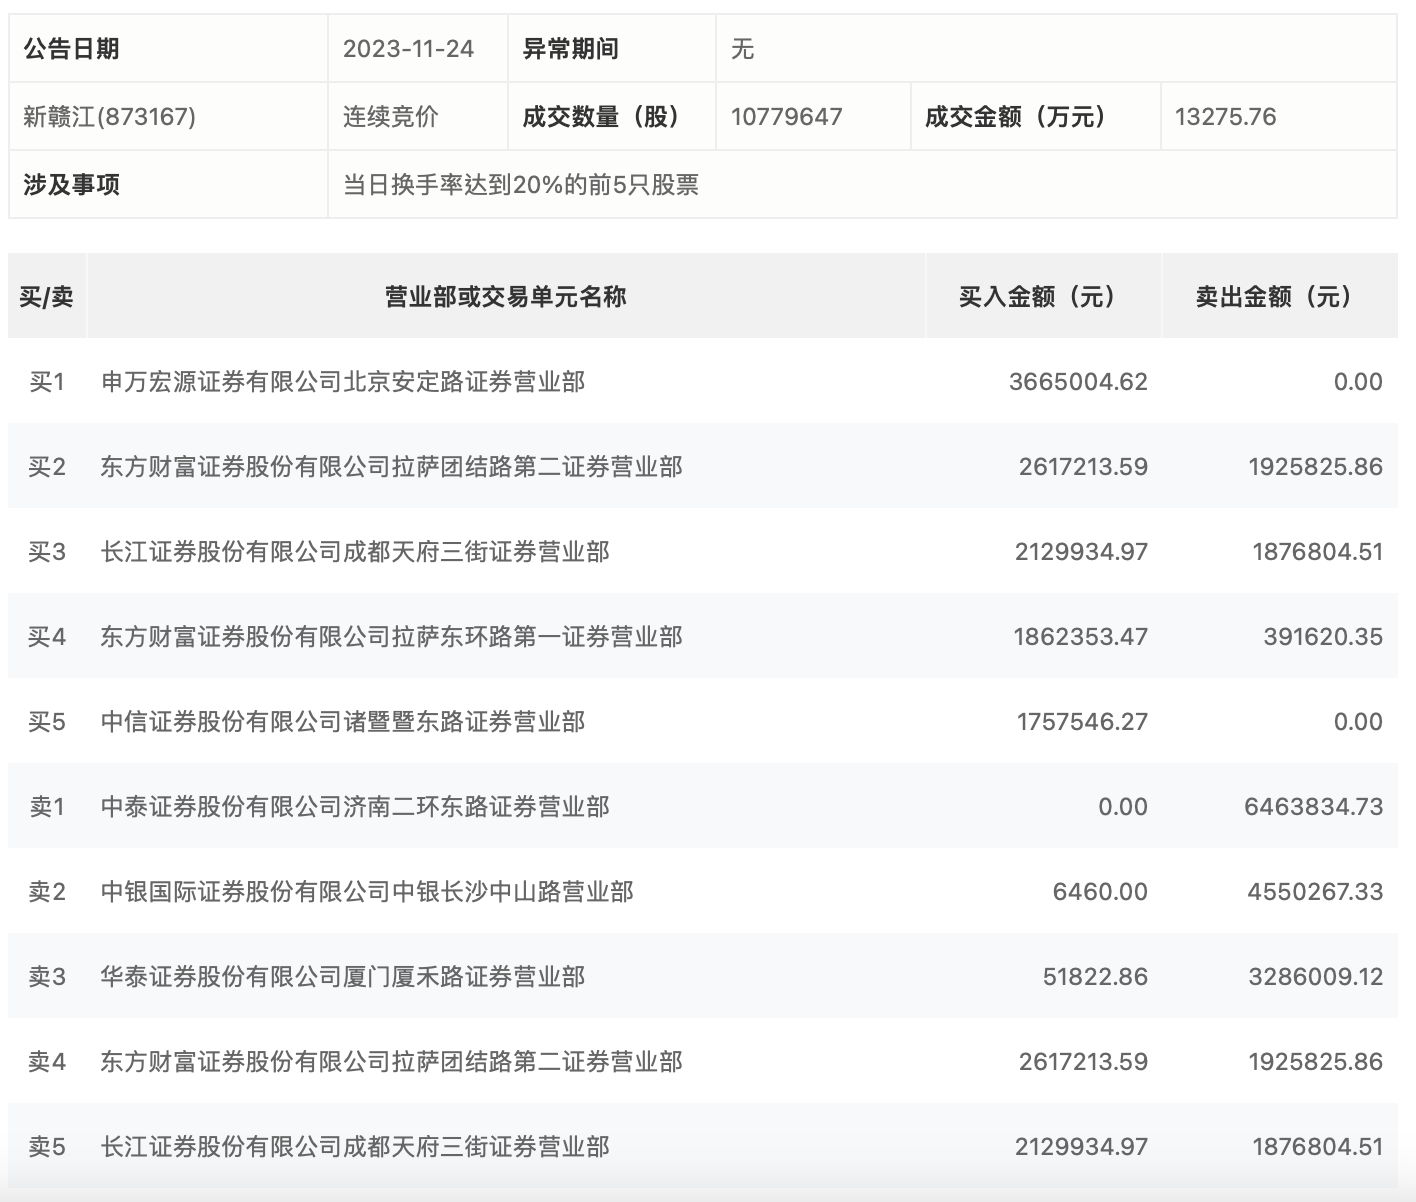The image size is (1416, 1202).
Task: Click the 营业部或交易单元名称 column header
Action: pyautogui.click(x=506, y=296)
